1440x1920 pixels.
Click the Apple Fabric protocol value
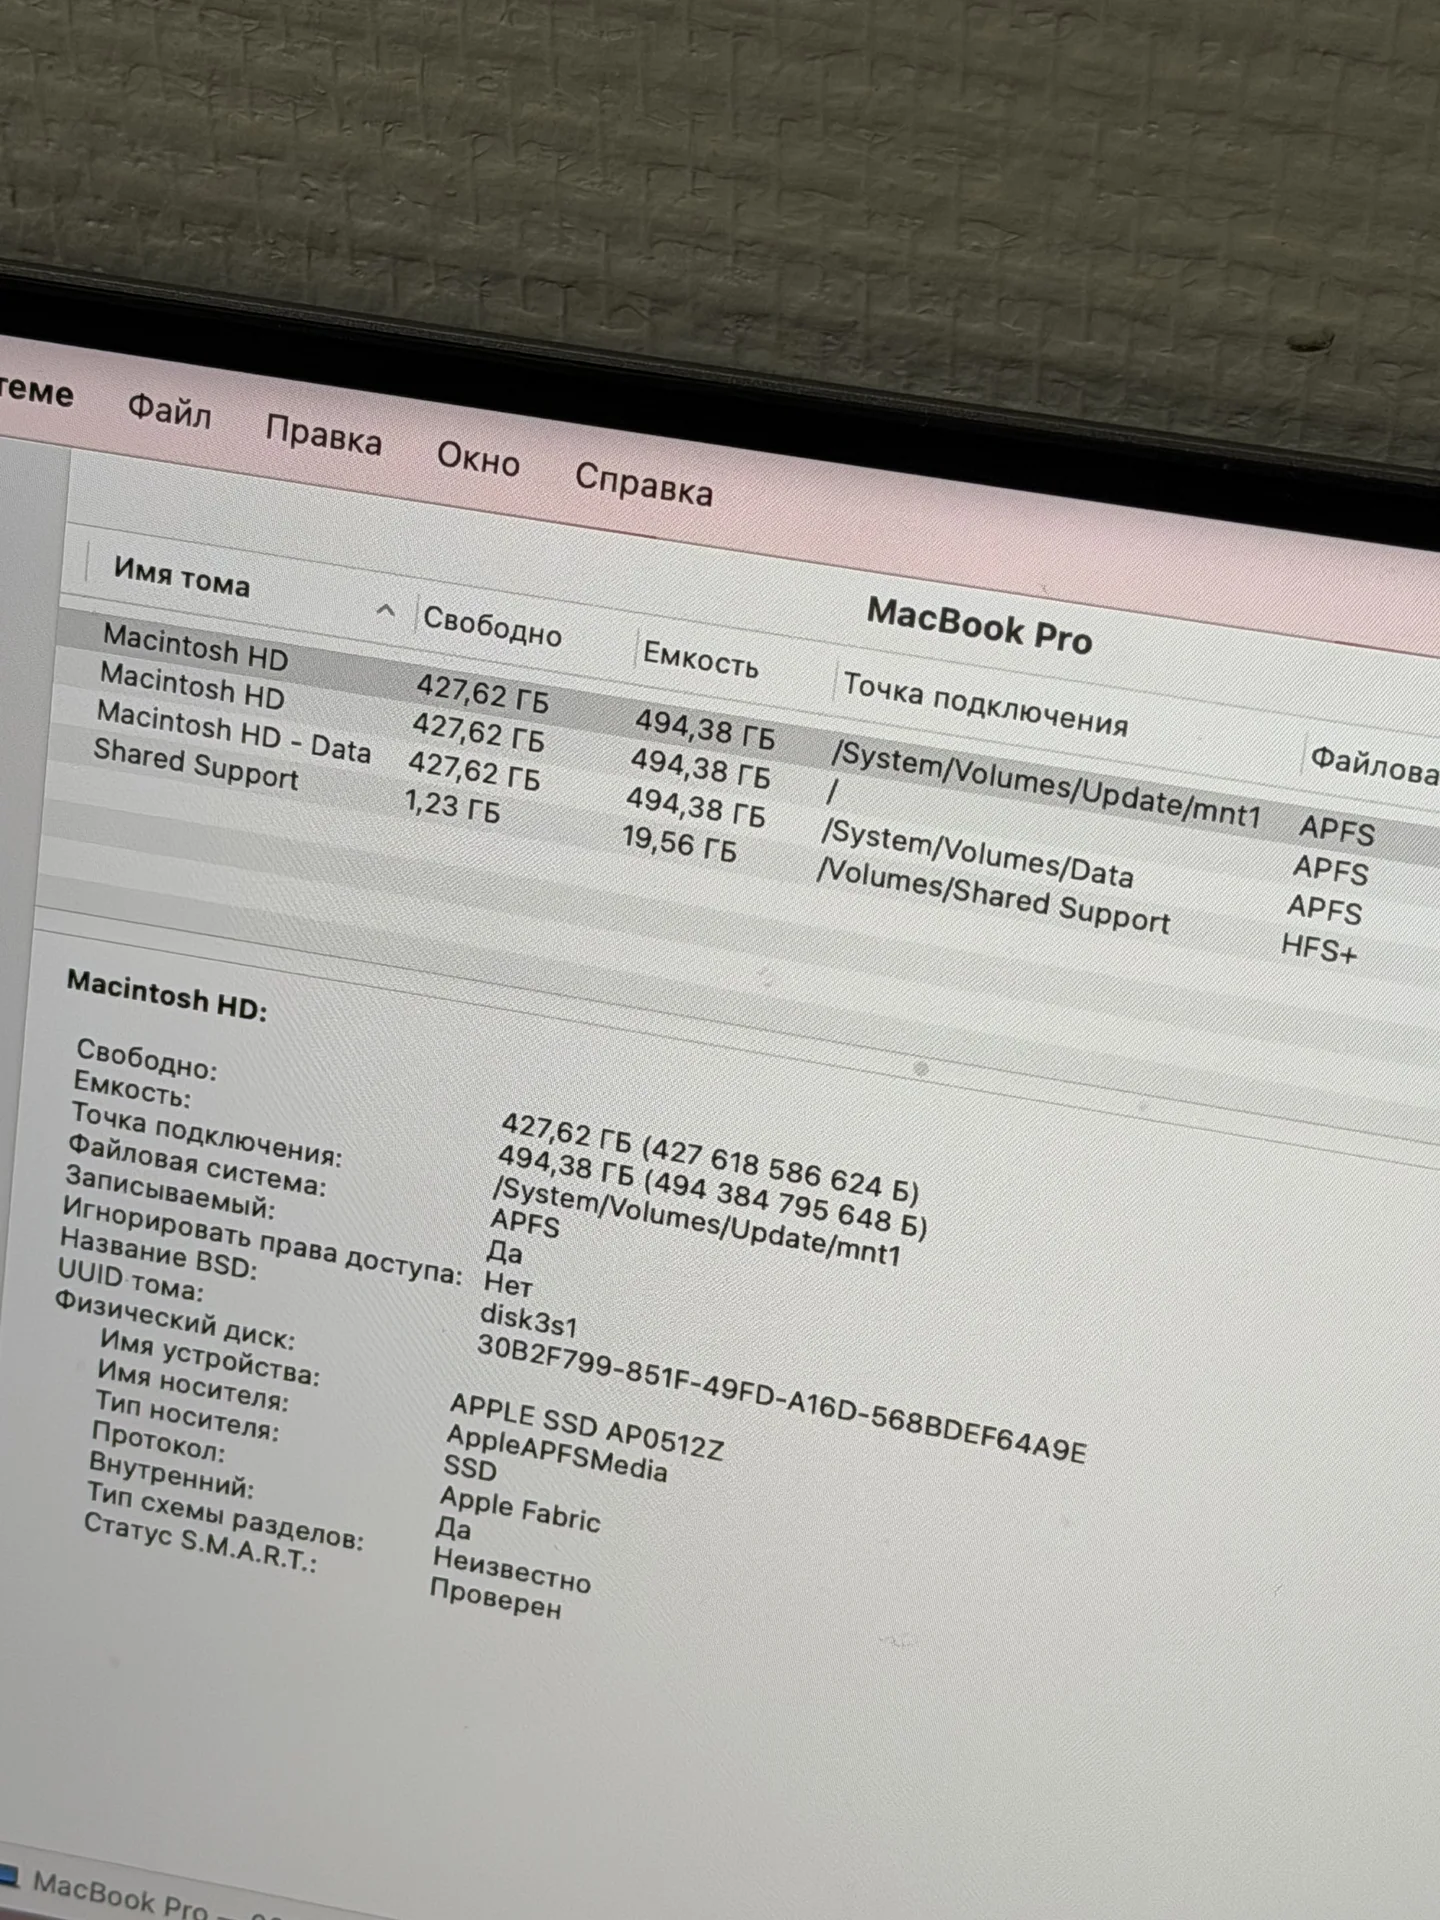520,1509
